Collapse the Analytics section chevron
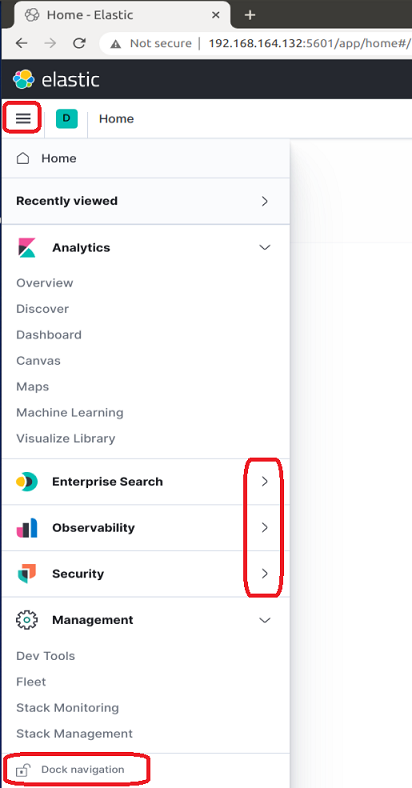This screenshot has height=788, width=412. [265, 248]
